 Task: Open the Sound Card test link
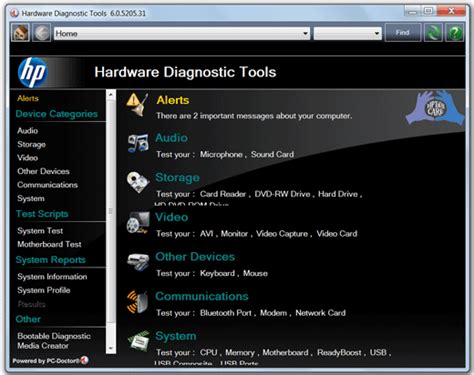coord(272,154)
